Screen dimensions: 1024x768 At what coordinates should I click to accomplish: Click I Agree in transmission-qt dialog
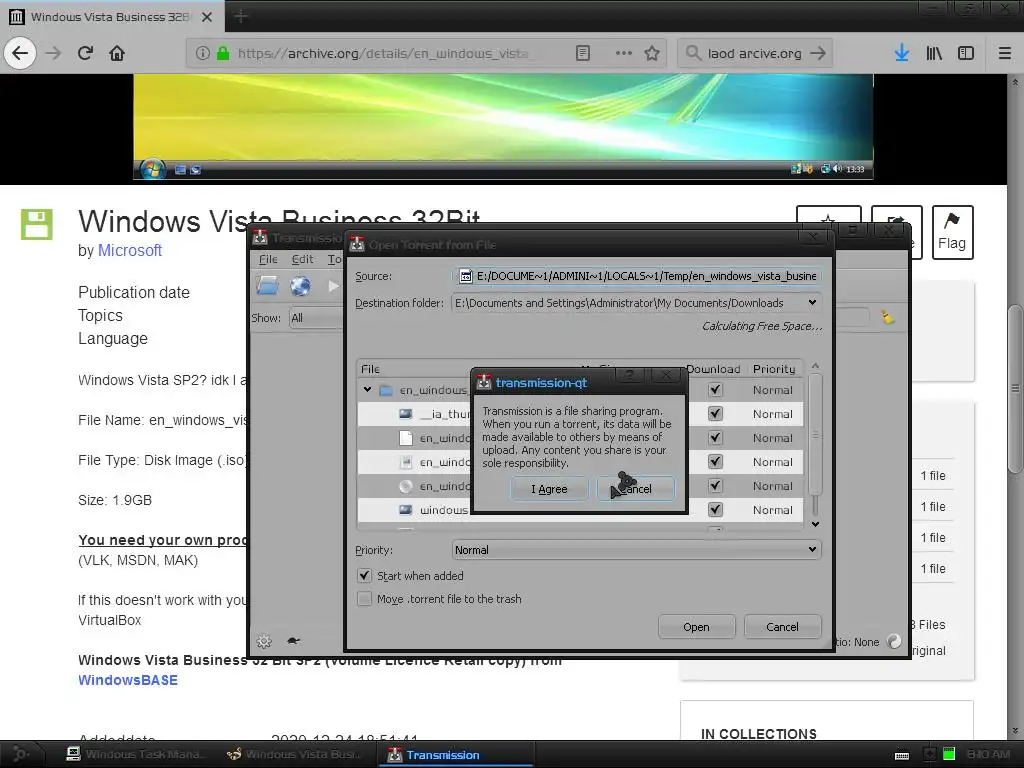(x=549, y=489)
